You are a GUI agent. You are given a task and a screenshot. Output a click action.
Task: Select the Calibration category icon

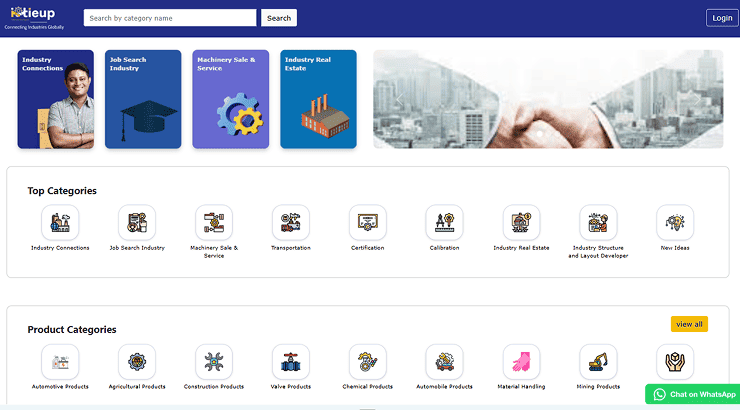coord(444,222)
